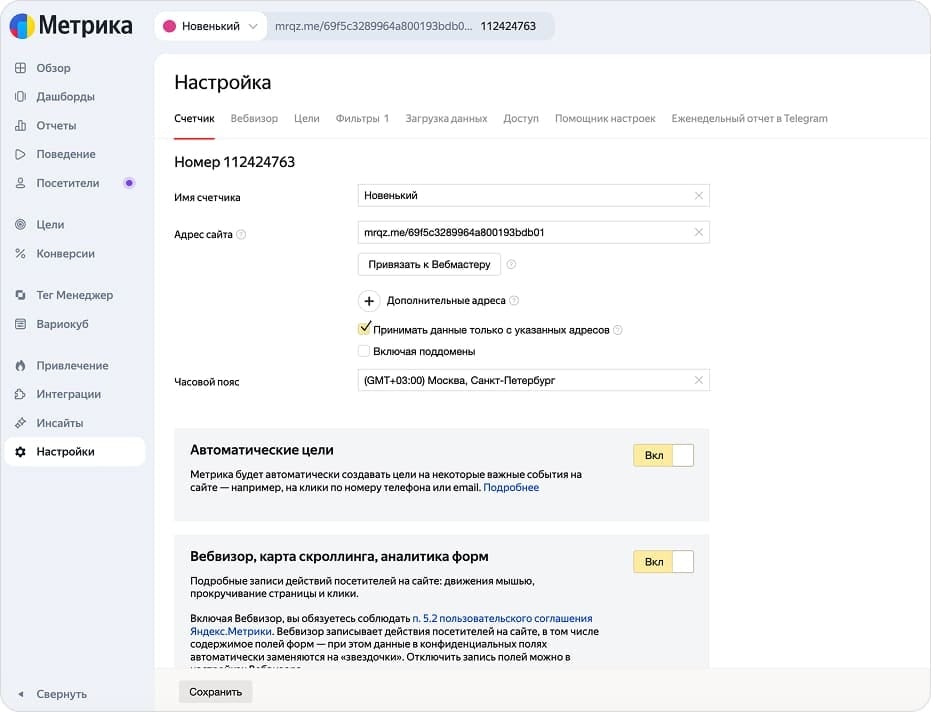Clear the Адрес сайта field
The width and height of the screenshot is (931, 712).
pos(699,232)
